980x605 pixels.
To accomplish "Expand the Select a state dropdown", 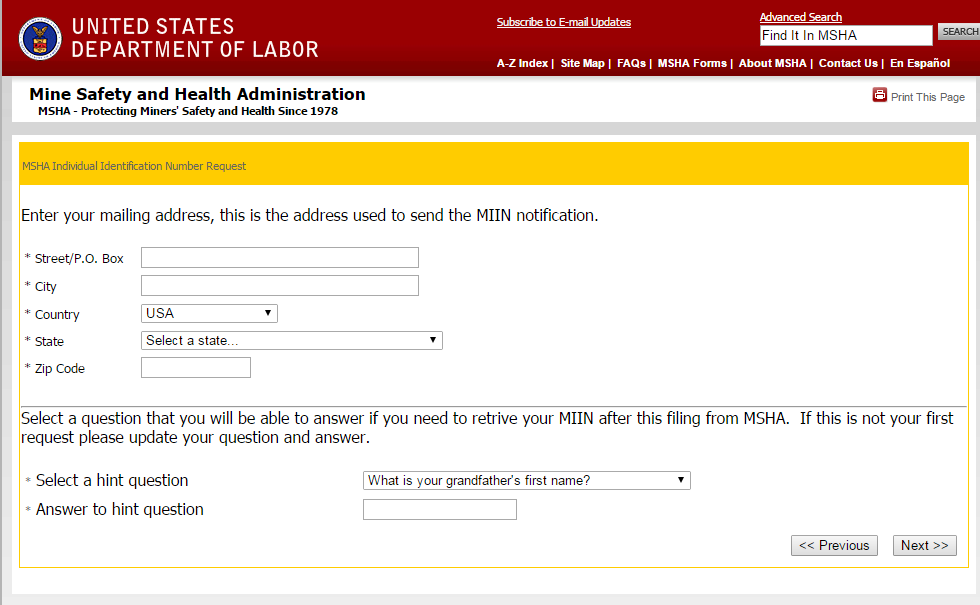I will pos(291,340).
